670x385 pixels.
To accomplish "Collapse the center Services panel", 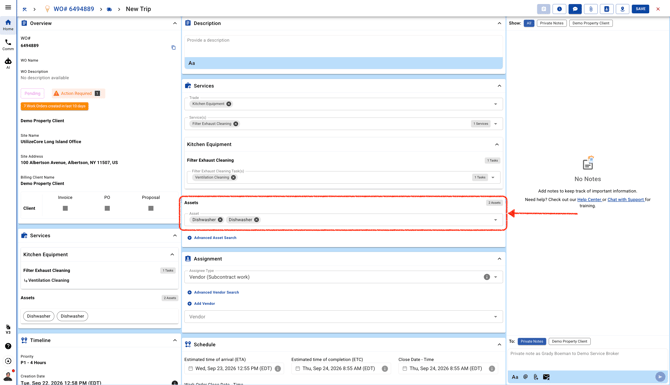I will [x=499, y=86].
